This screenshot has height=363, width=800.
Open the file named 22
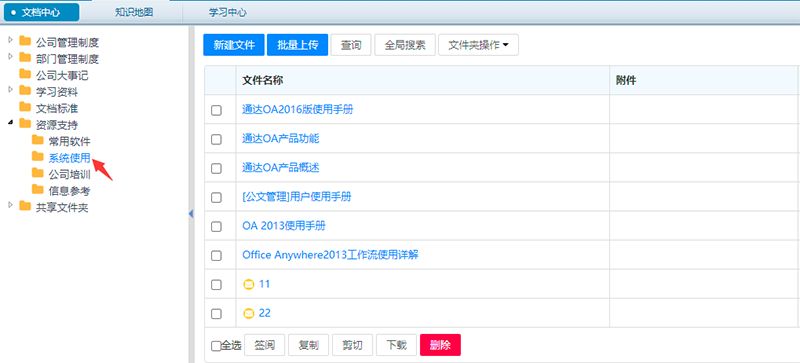point(264,313)
